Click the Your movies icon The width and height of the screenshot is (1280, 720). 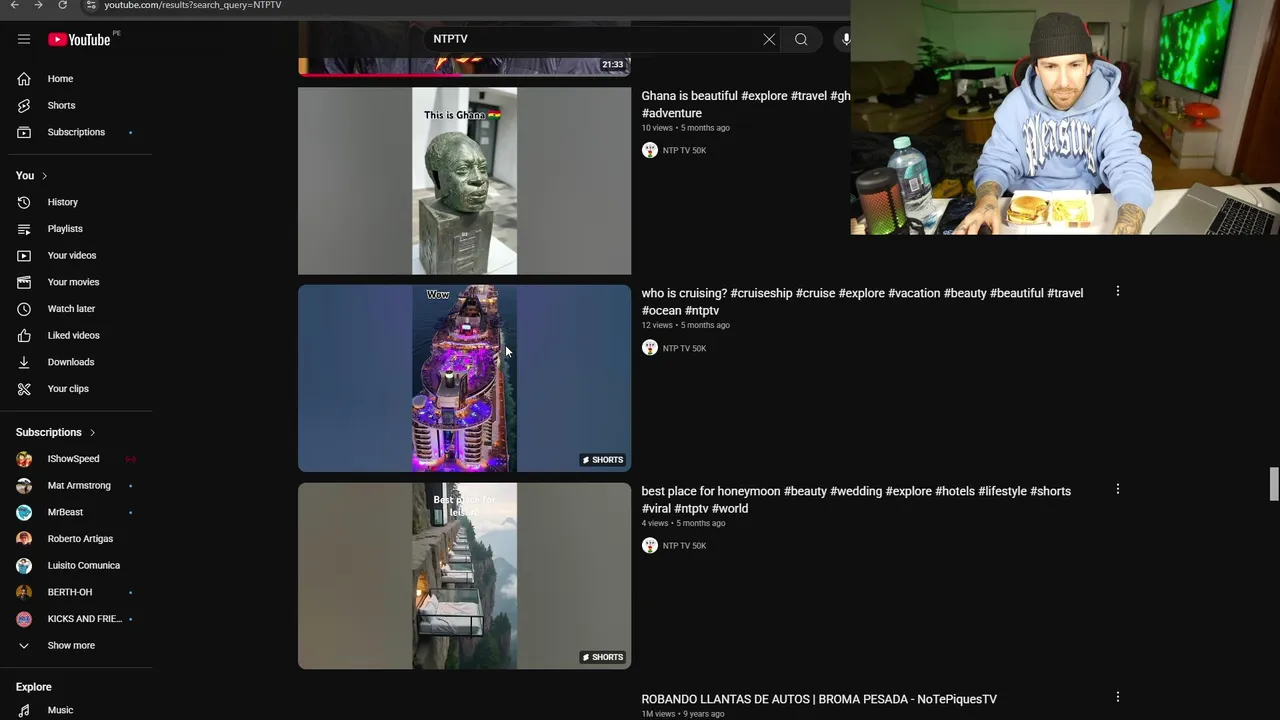[x=24, y=282]
